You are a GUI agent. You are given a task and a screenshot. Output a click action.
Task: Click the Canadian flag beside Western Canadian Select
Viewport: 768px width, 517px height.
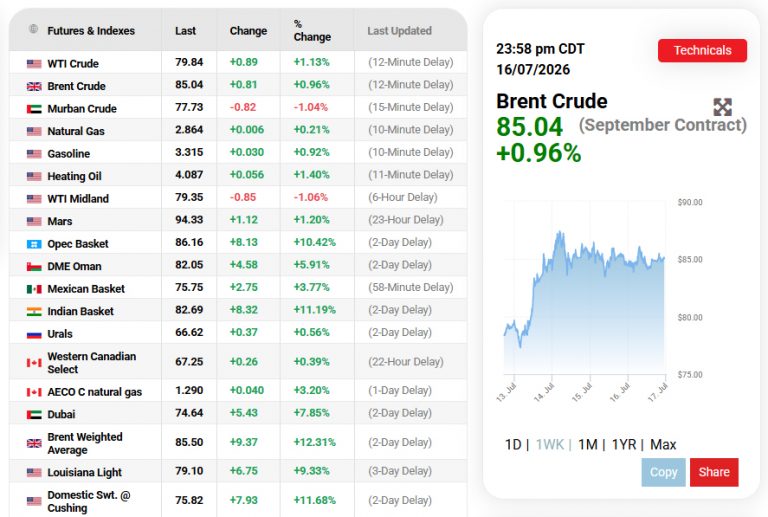34,362
